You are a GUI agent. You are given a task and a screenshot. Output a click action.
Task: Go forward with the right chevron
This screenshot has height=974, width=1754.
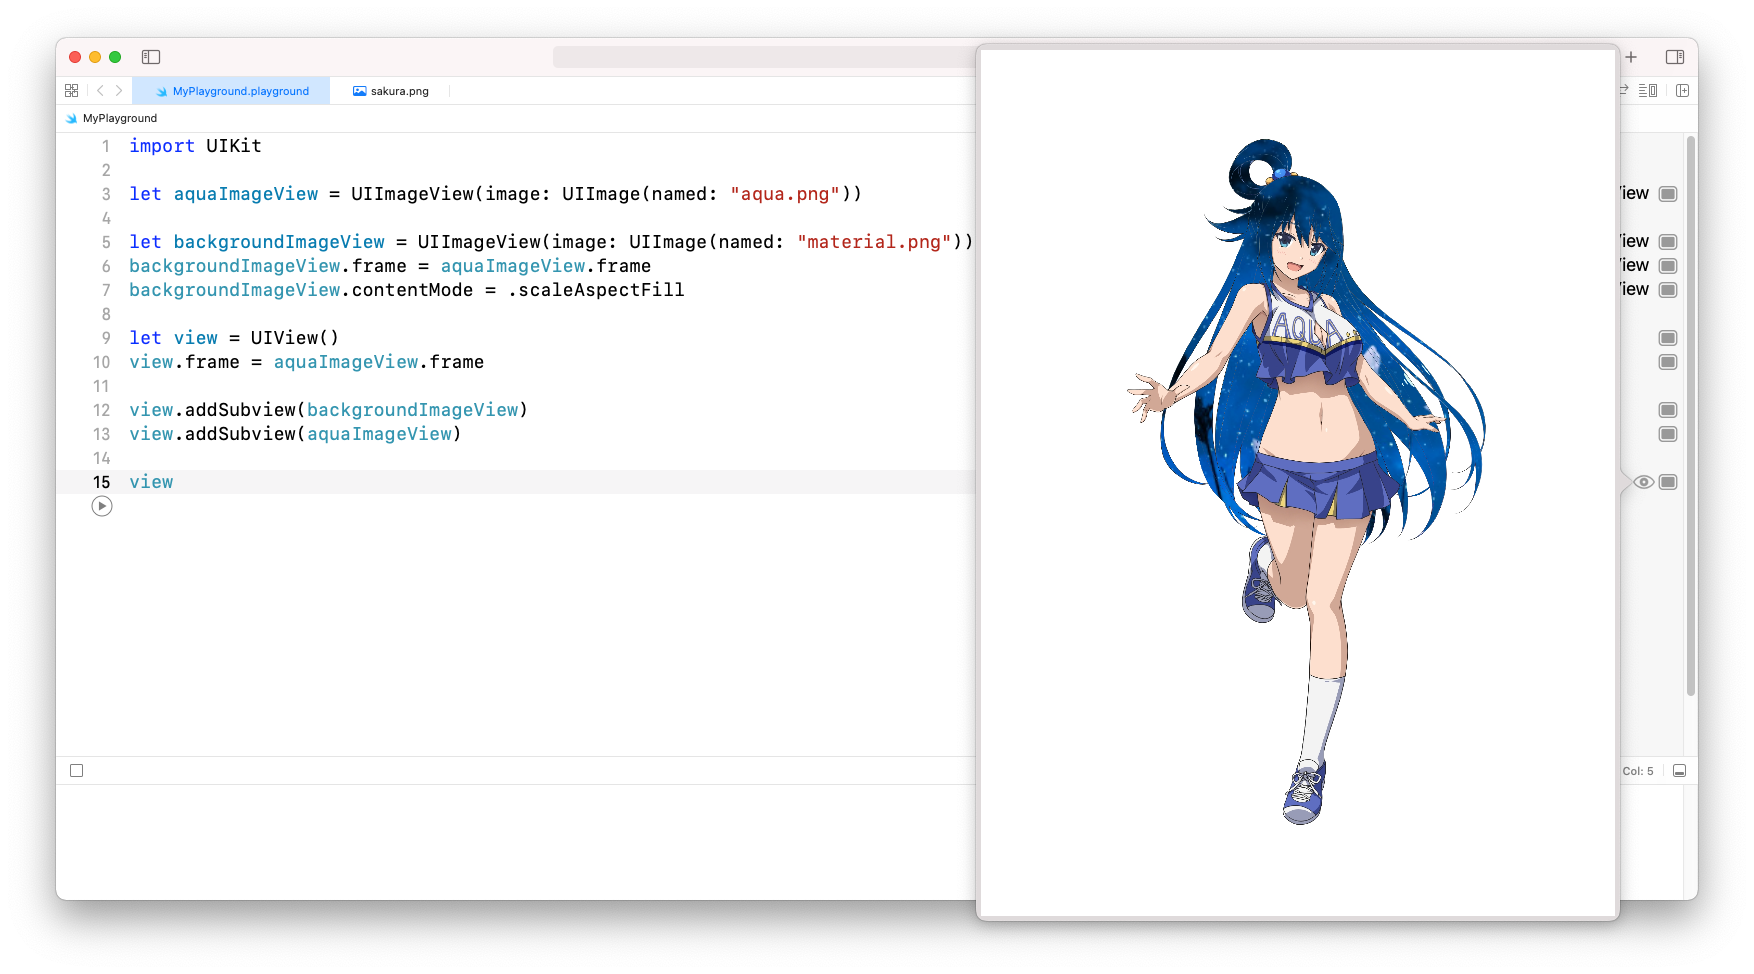click(119, 90)
